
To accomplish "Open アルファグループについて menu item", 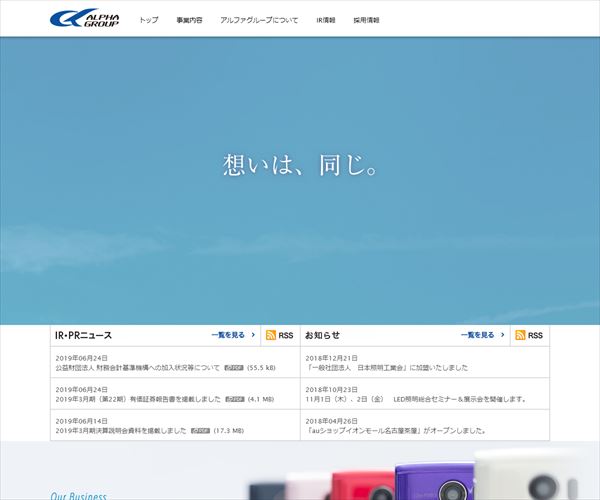I will click(x=259, y=20).
